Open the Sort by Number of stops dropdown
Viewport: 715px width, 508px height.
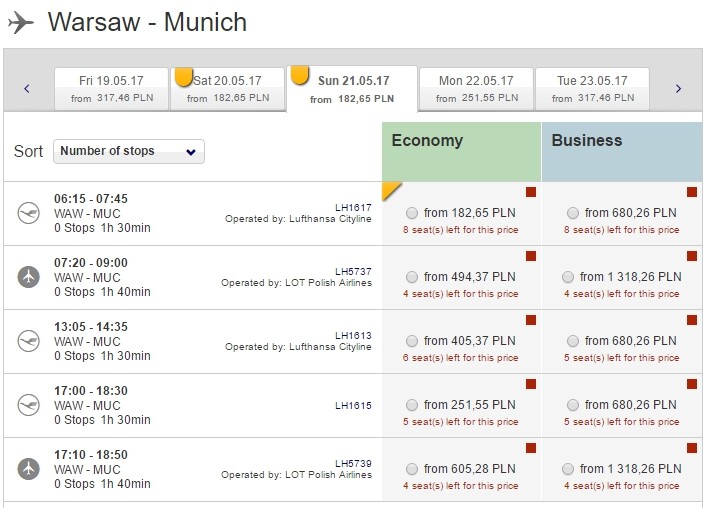coord(129,151)
